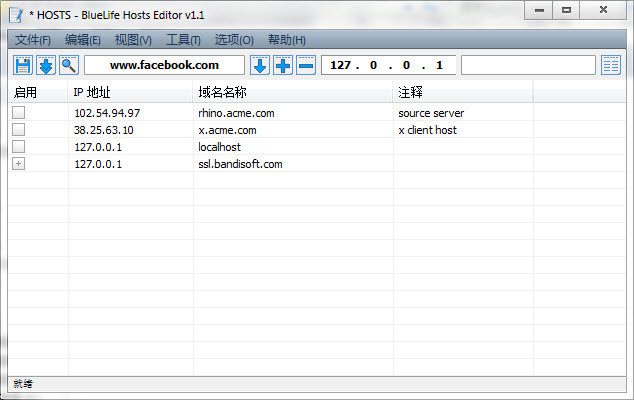Image resolution: width=634 pixels, height=400 pixels.
Task: Toggle plus checkbox for ssl.bandisoft.com entry
Action: pos(19,163)
